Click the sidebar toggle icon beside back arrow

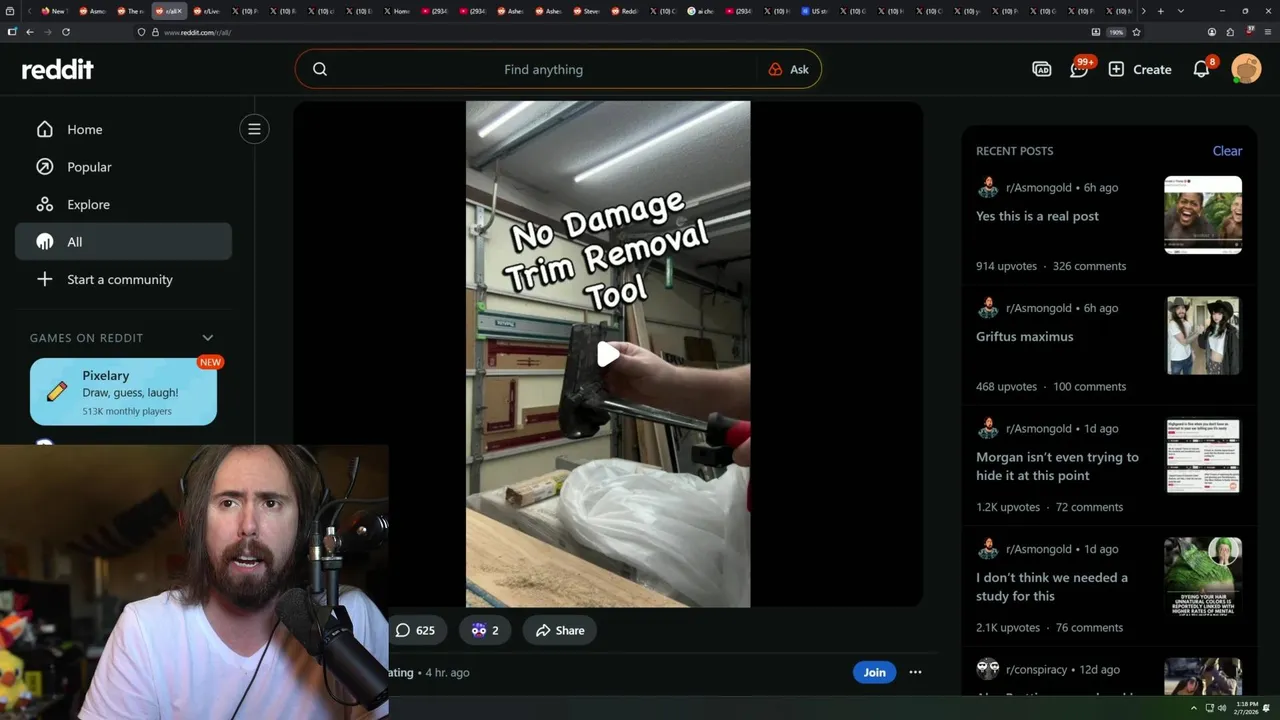[x=12, y=32]
